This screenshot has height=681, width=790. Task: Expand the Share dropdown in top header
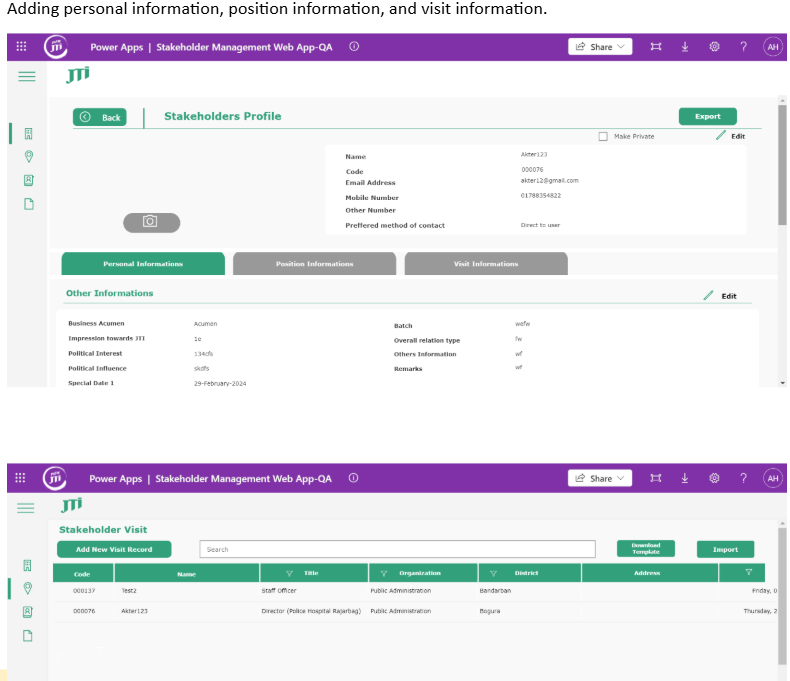[600, 47]
